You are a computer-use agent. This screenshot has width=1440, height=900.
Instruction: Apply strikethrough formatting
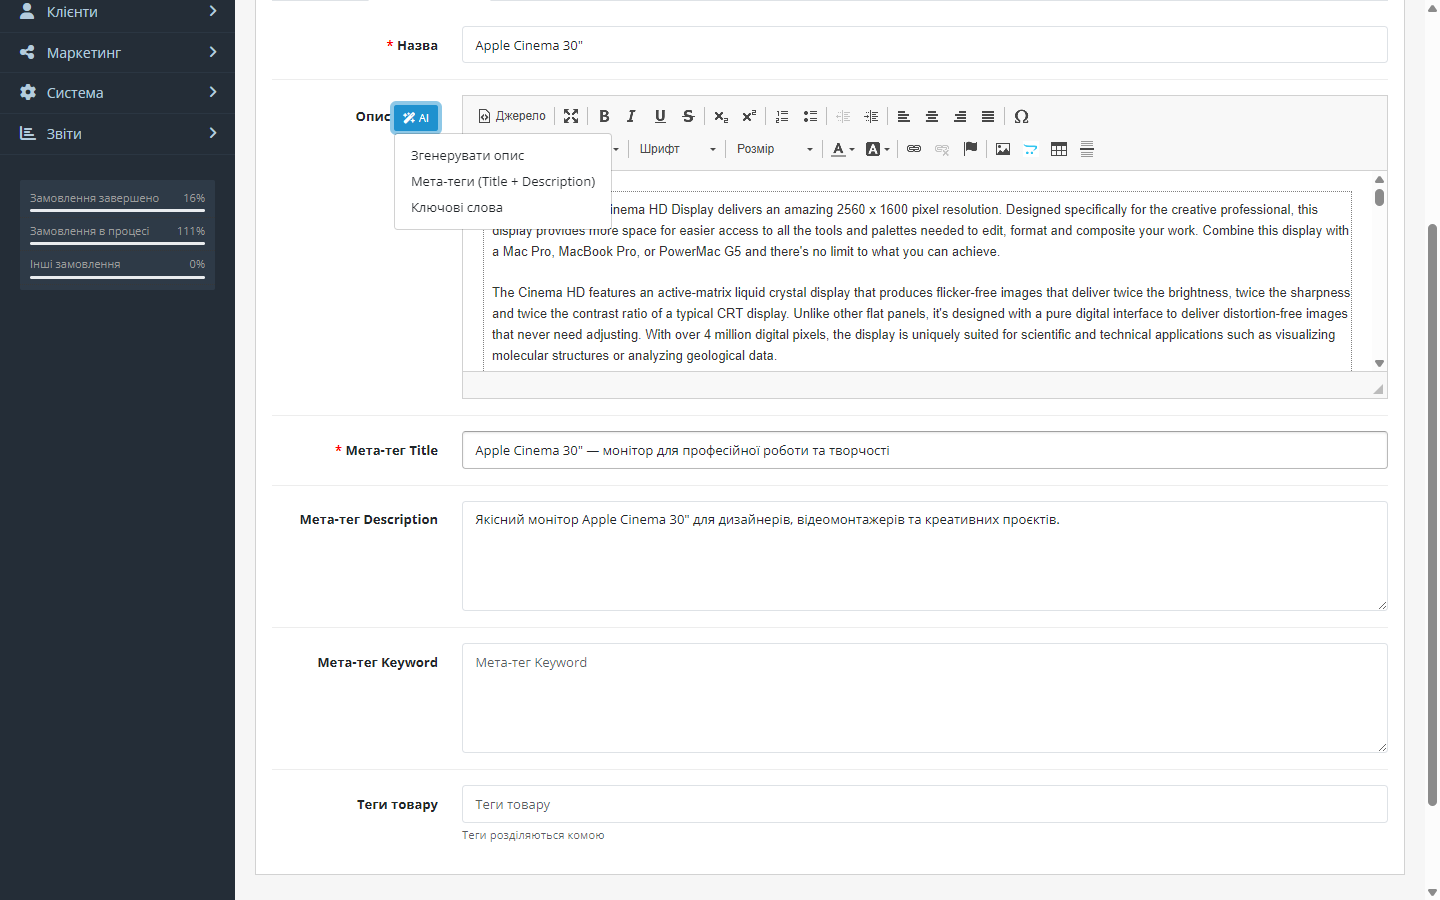pyautogui.click(x=688, y=116)
